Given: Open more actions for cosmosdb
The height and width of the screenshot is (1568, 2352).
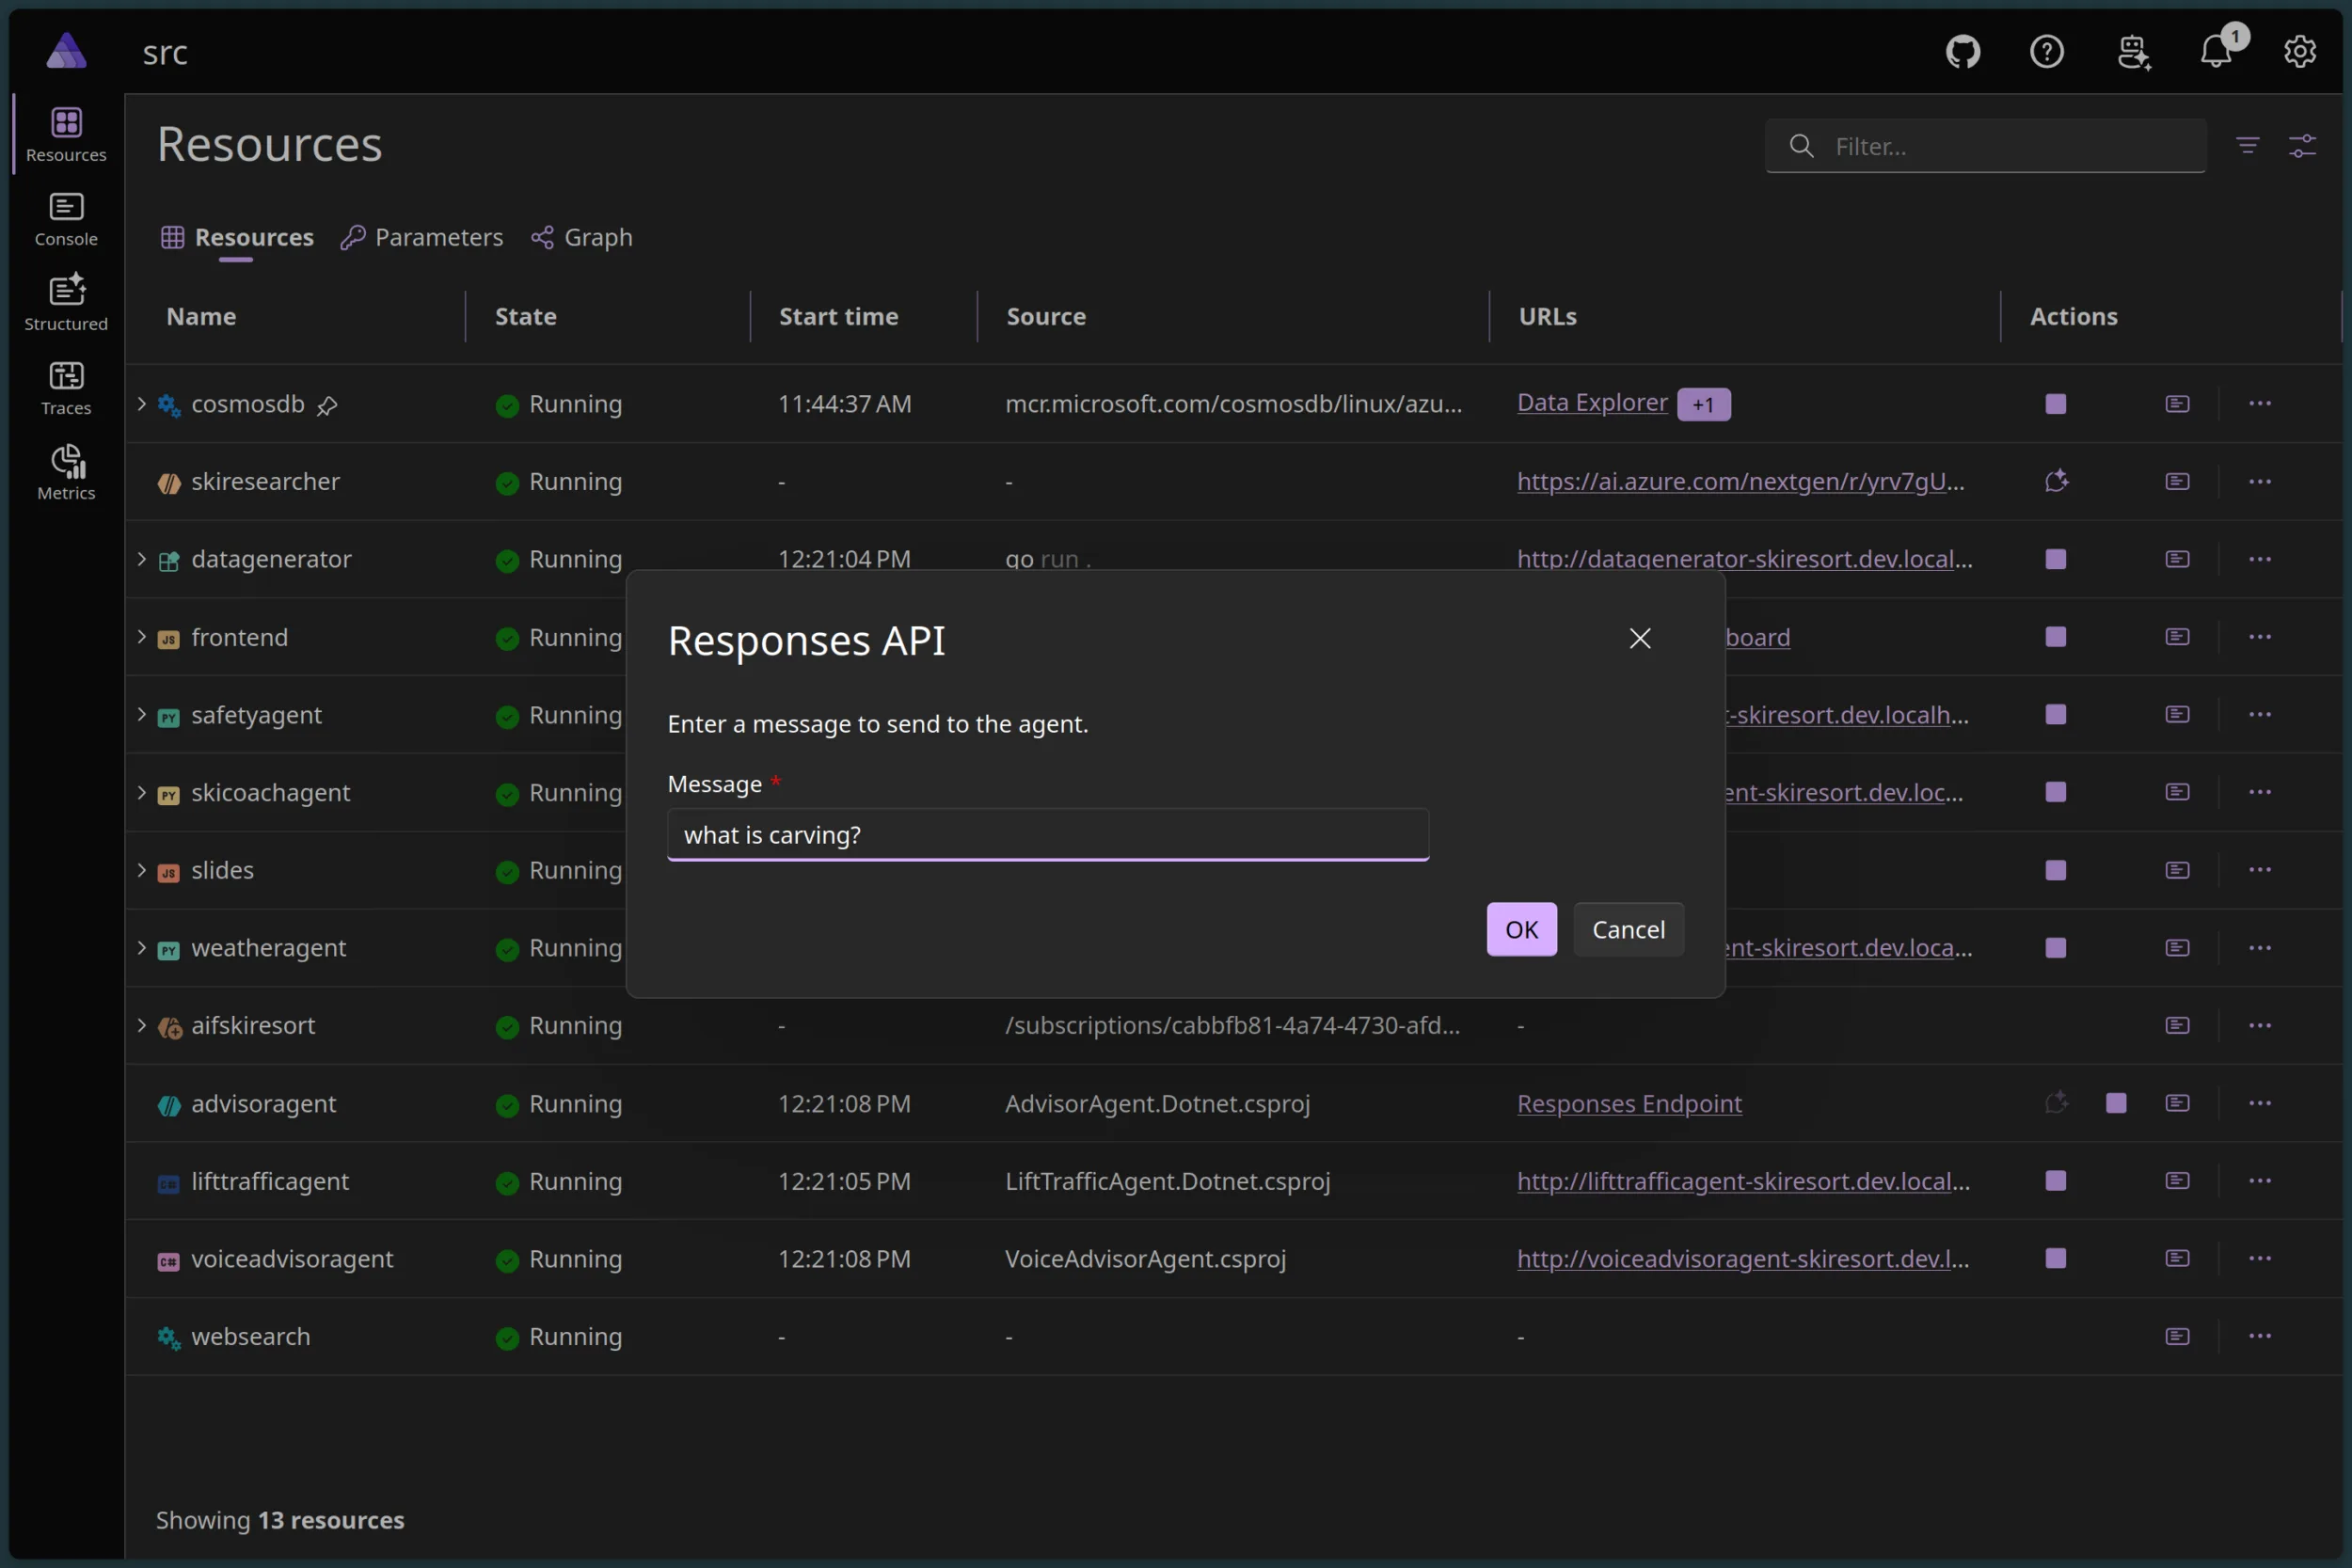Looking at the screenshot, I should (x=2259, y=404).
